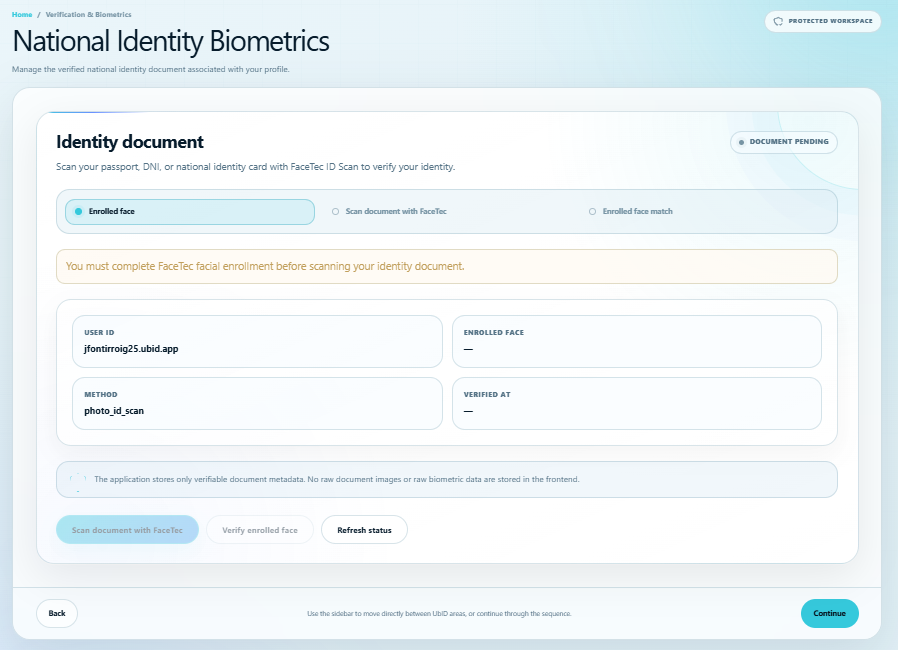Click the shield icon in Protected Workspace badge
Image resolution: width=898 pixels, height=650 pixels.
coord(778,21)
